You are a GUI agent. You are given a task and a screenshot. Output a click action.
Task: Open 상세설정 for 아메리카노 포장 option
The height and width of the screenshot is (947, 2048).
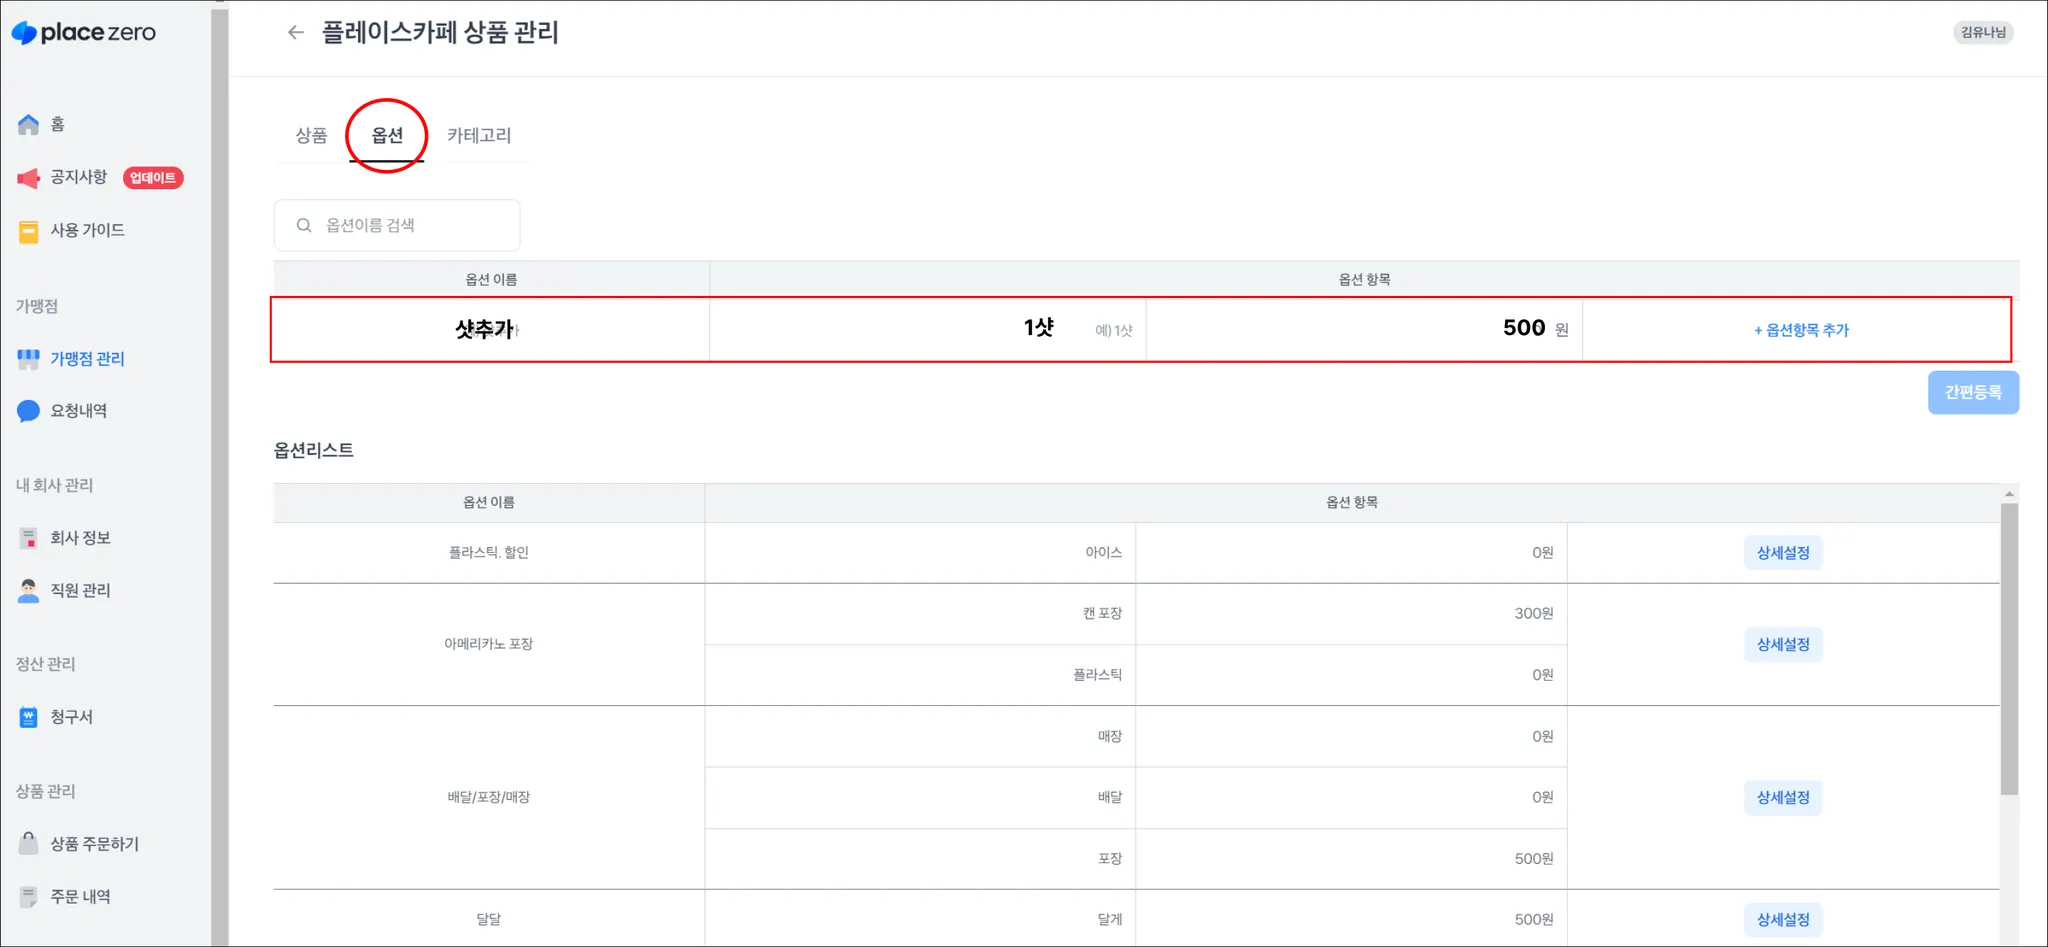point(1782,645)
